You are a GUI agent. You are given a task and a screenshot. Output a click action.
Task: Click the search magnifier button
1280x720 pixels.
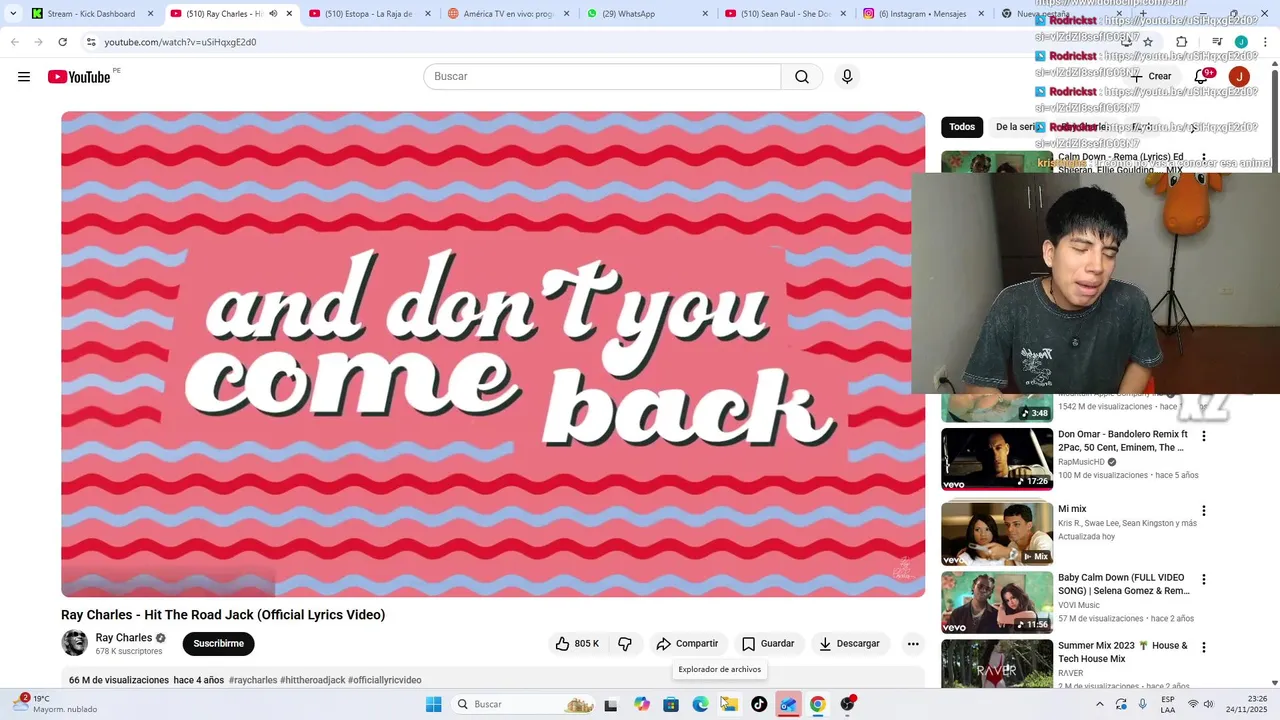pos(802,77)
